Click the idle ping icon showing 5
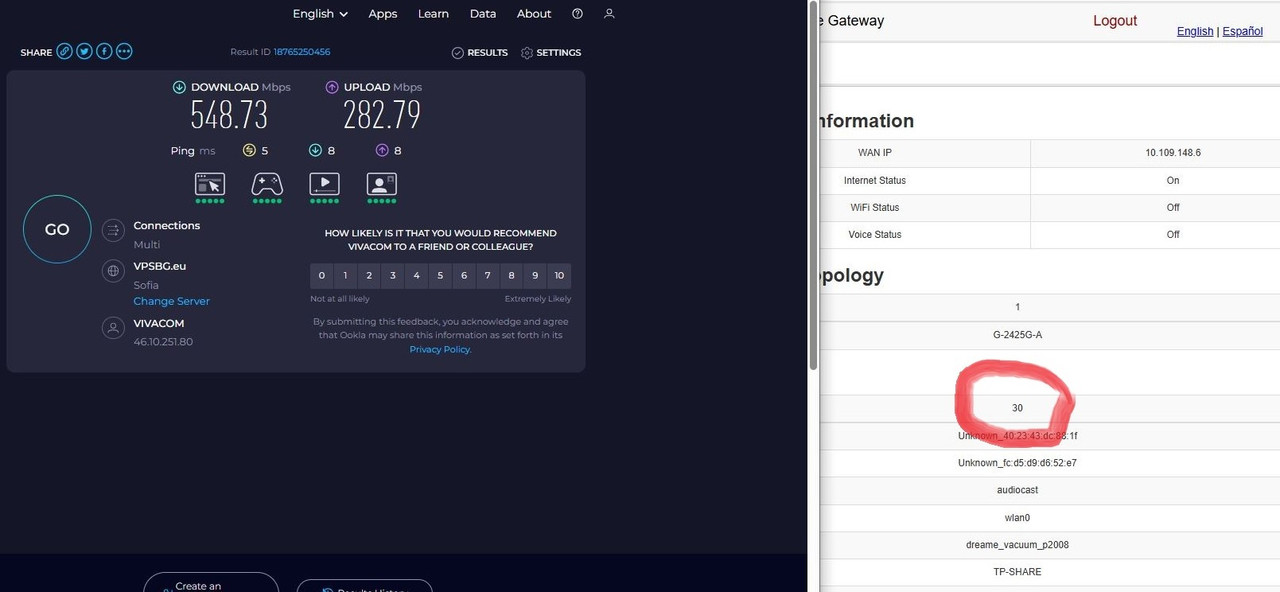Screen dimensions: 1280x592 coord(250,151)
